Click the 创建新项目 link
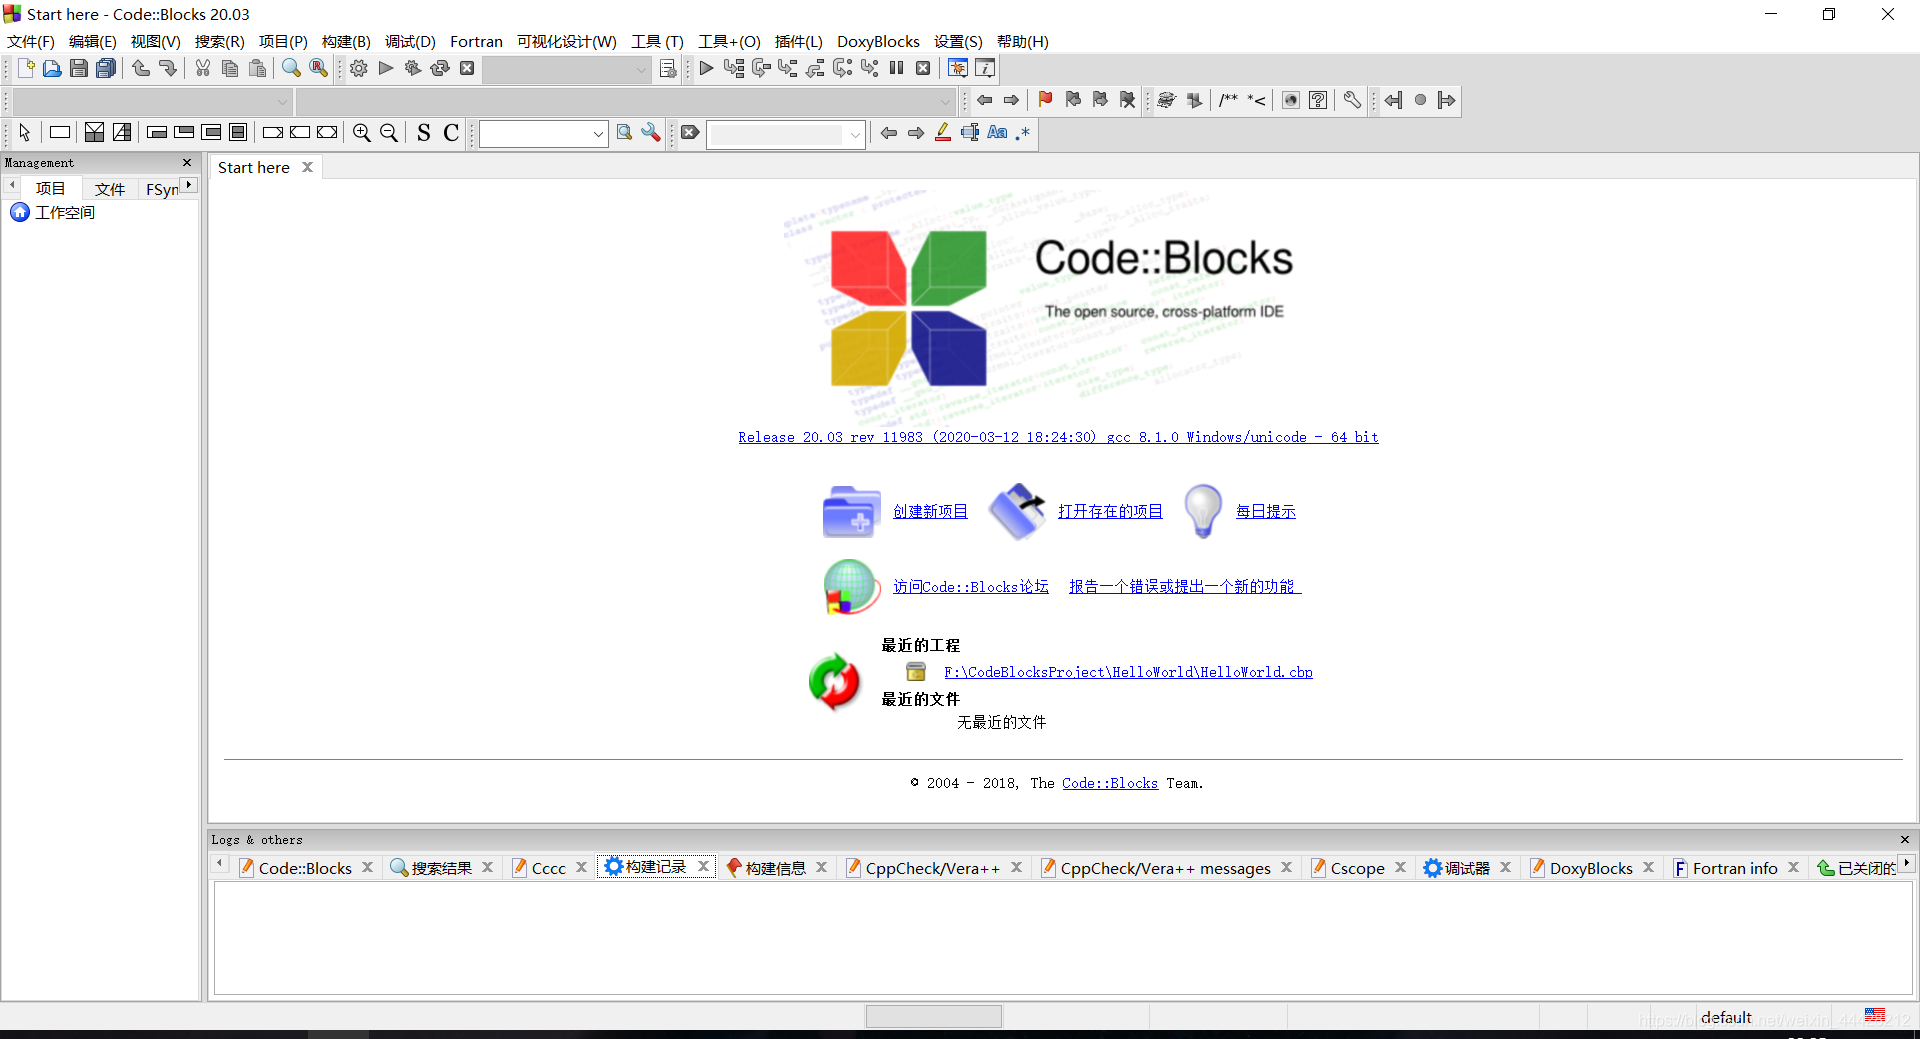Viewport: 1920px width, 1039px height. coord(930,511)
